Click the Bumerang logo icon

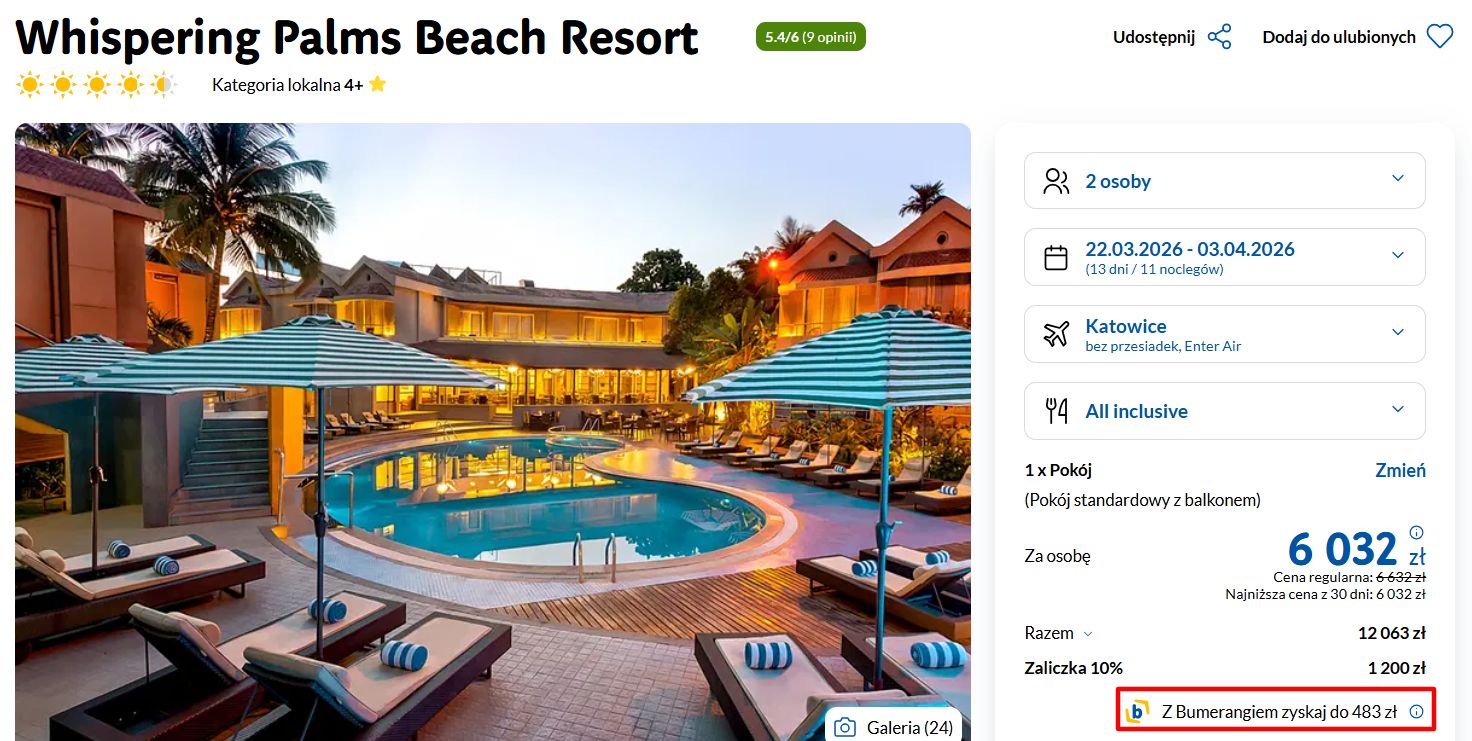(x=1137, y=711)
